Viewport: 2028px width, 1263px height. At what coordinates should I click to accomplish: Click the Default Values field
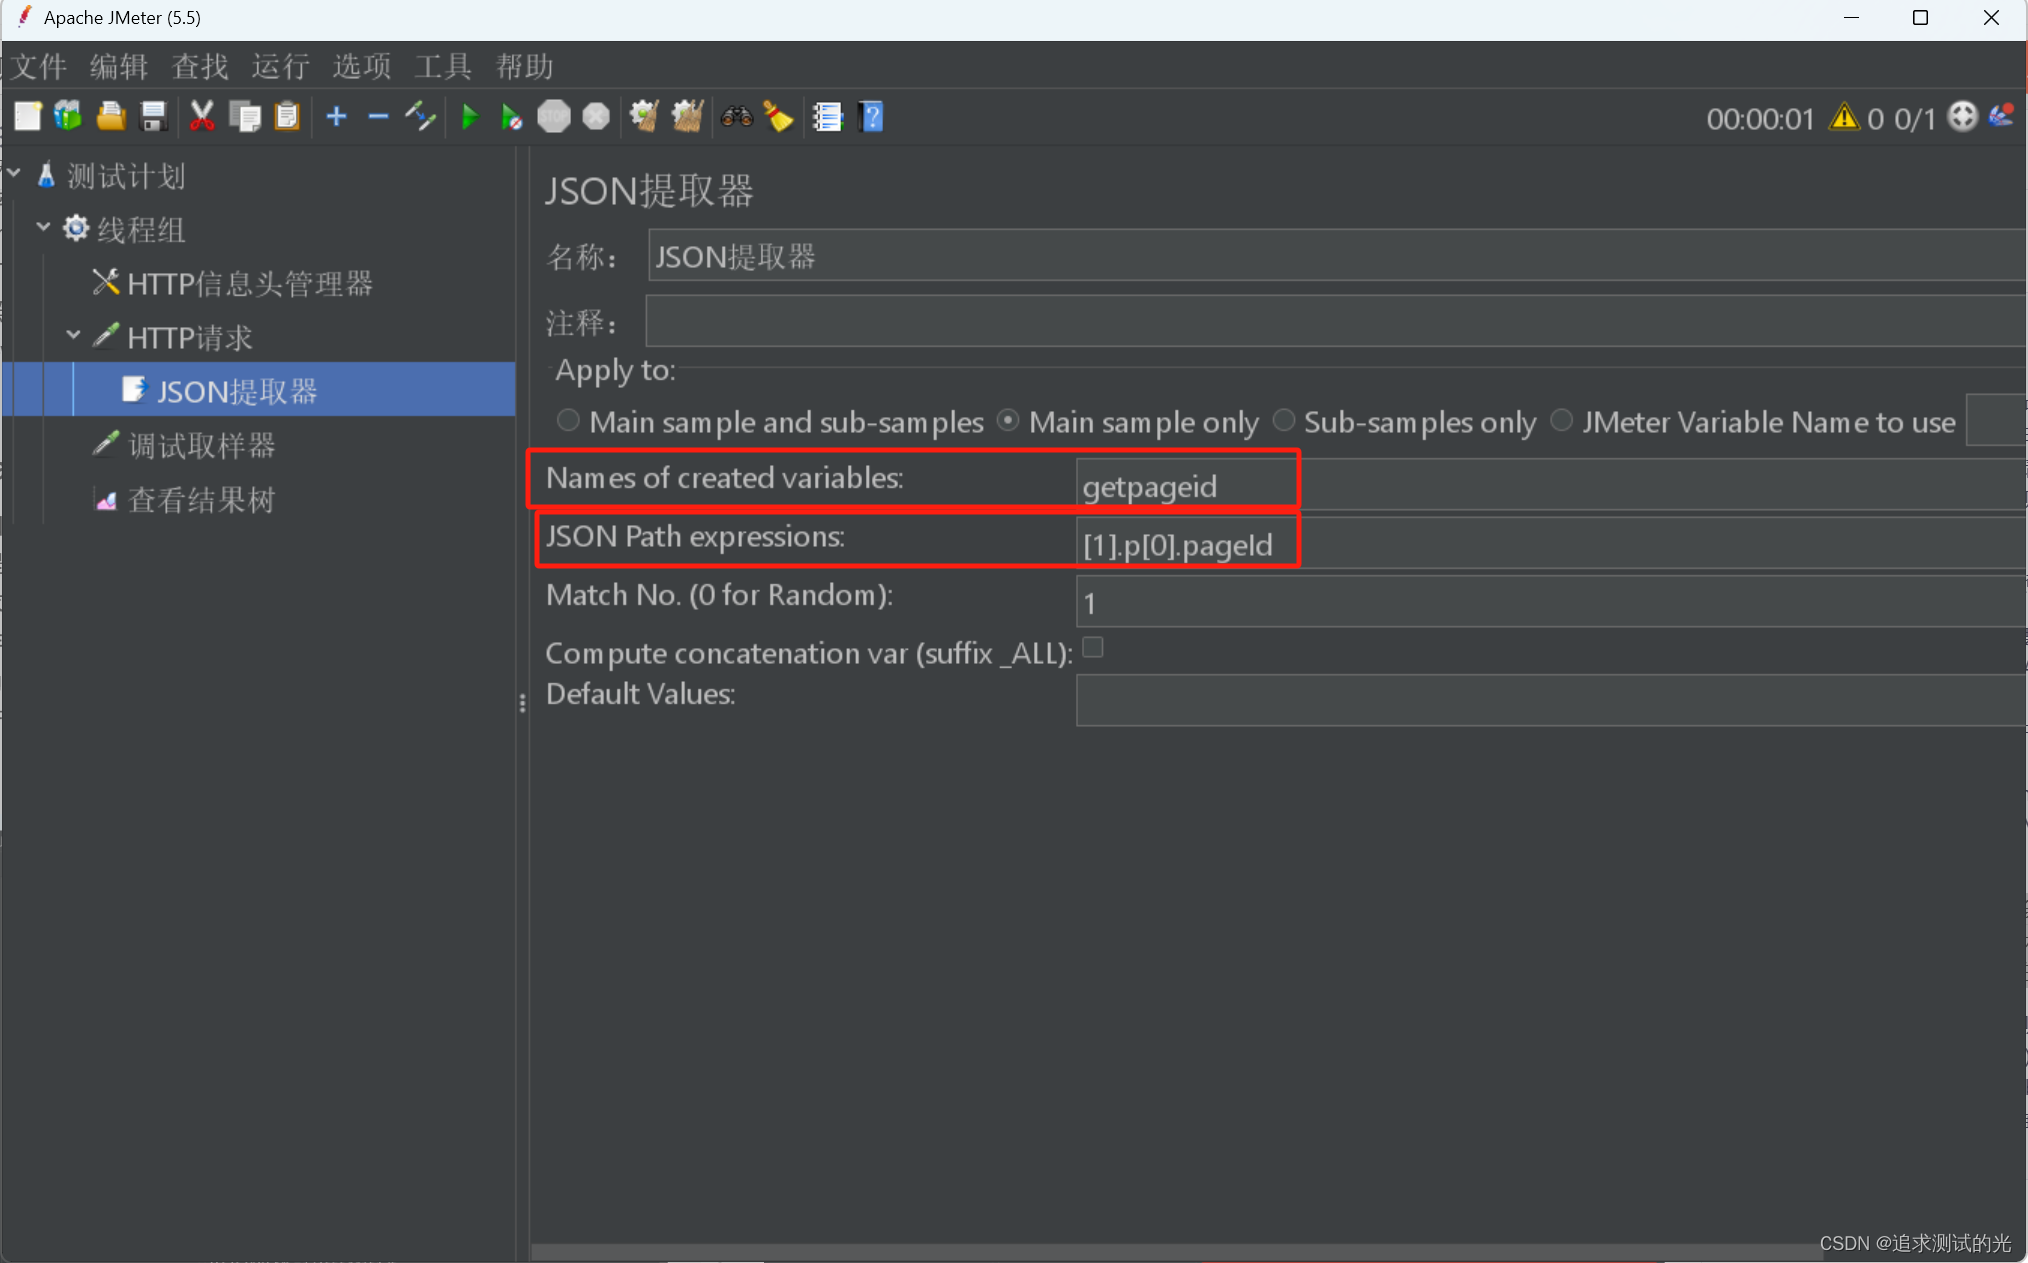tap(1551, 699)
